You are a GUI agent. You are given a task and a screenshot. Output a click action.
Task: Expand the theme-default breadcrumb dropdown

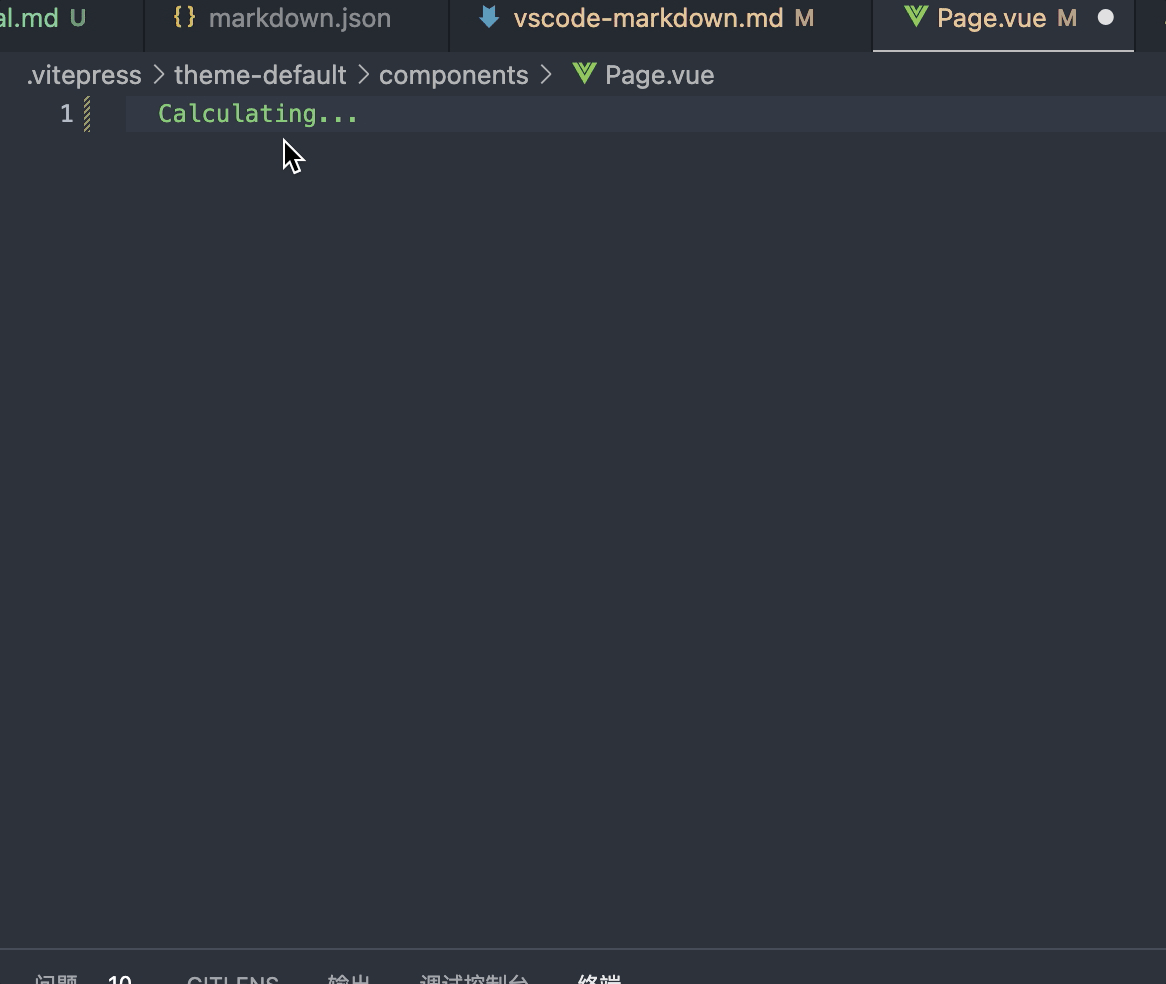260,74
